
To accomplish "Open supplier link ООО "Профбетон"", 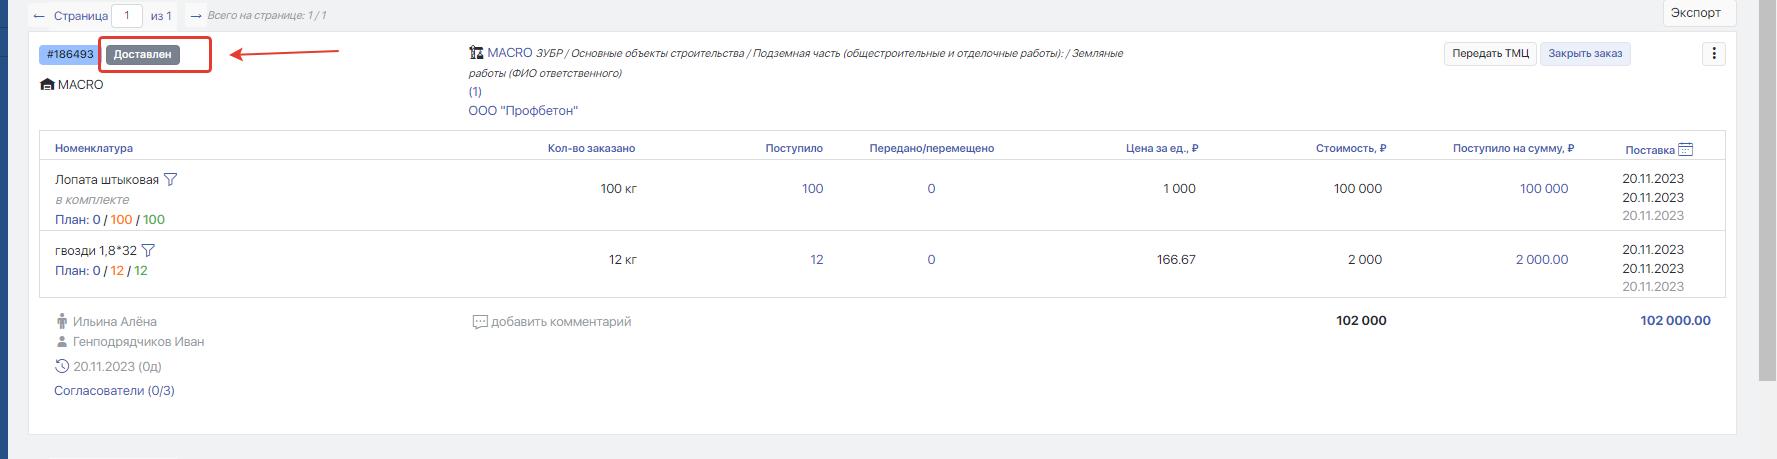I will [523, 111].
